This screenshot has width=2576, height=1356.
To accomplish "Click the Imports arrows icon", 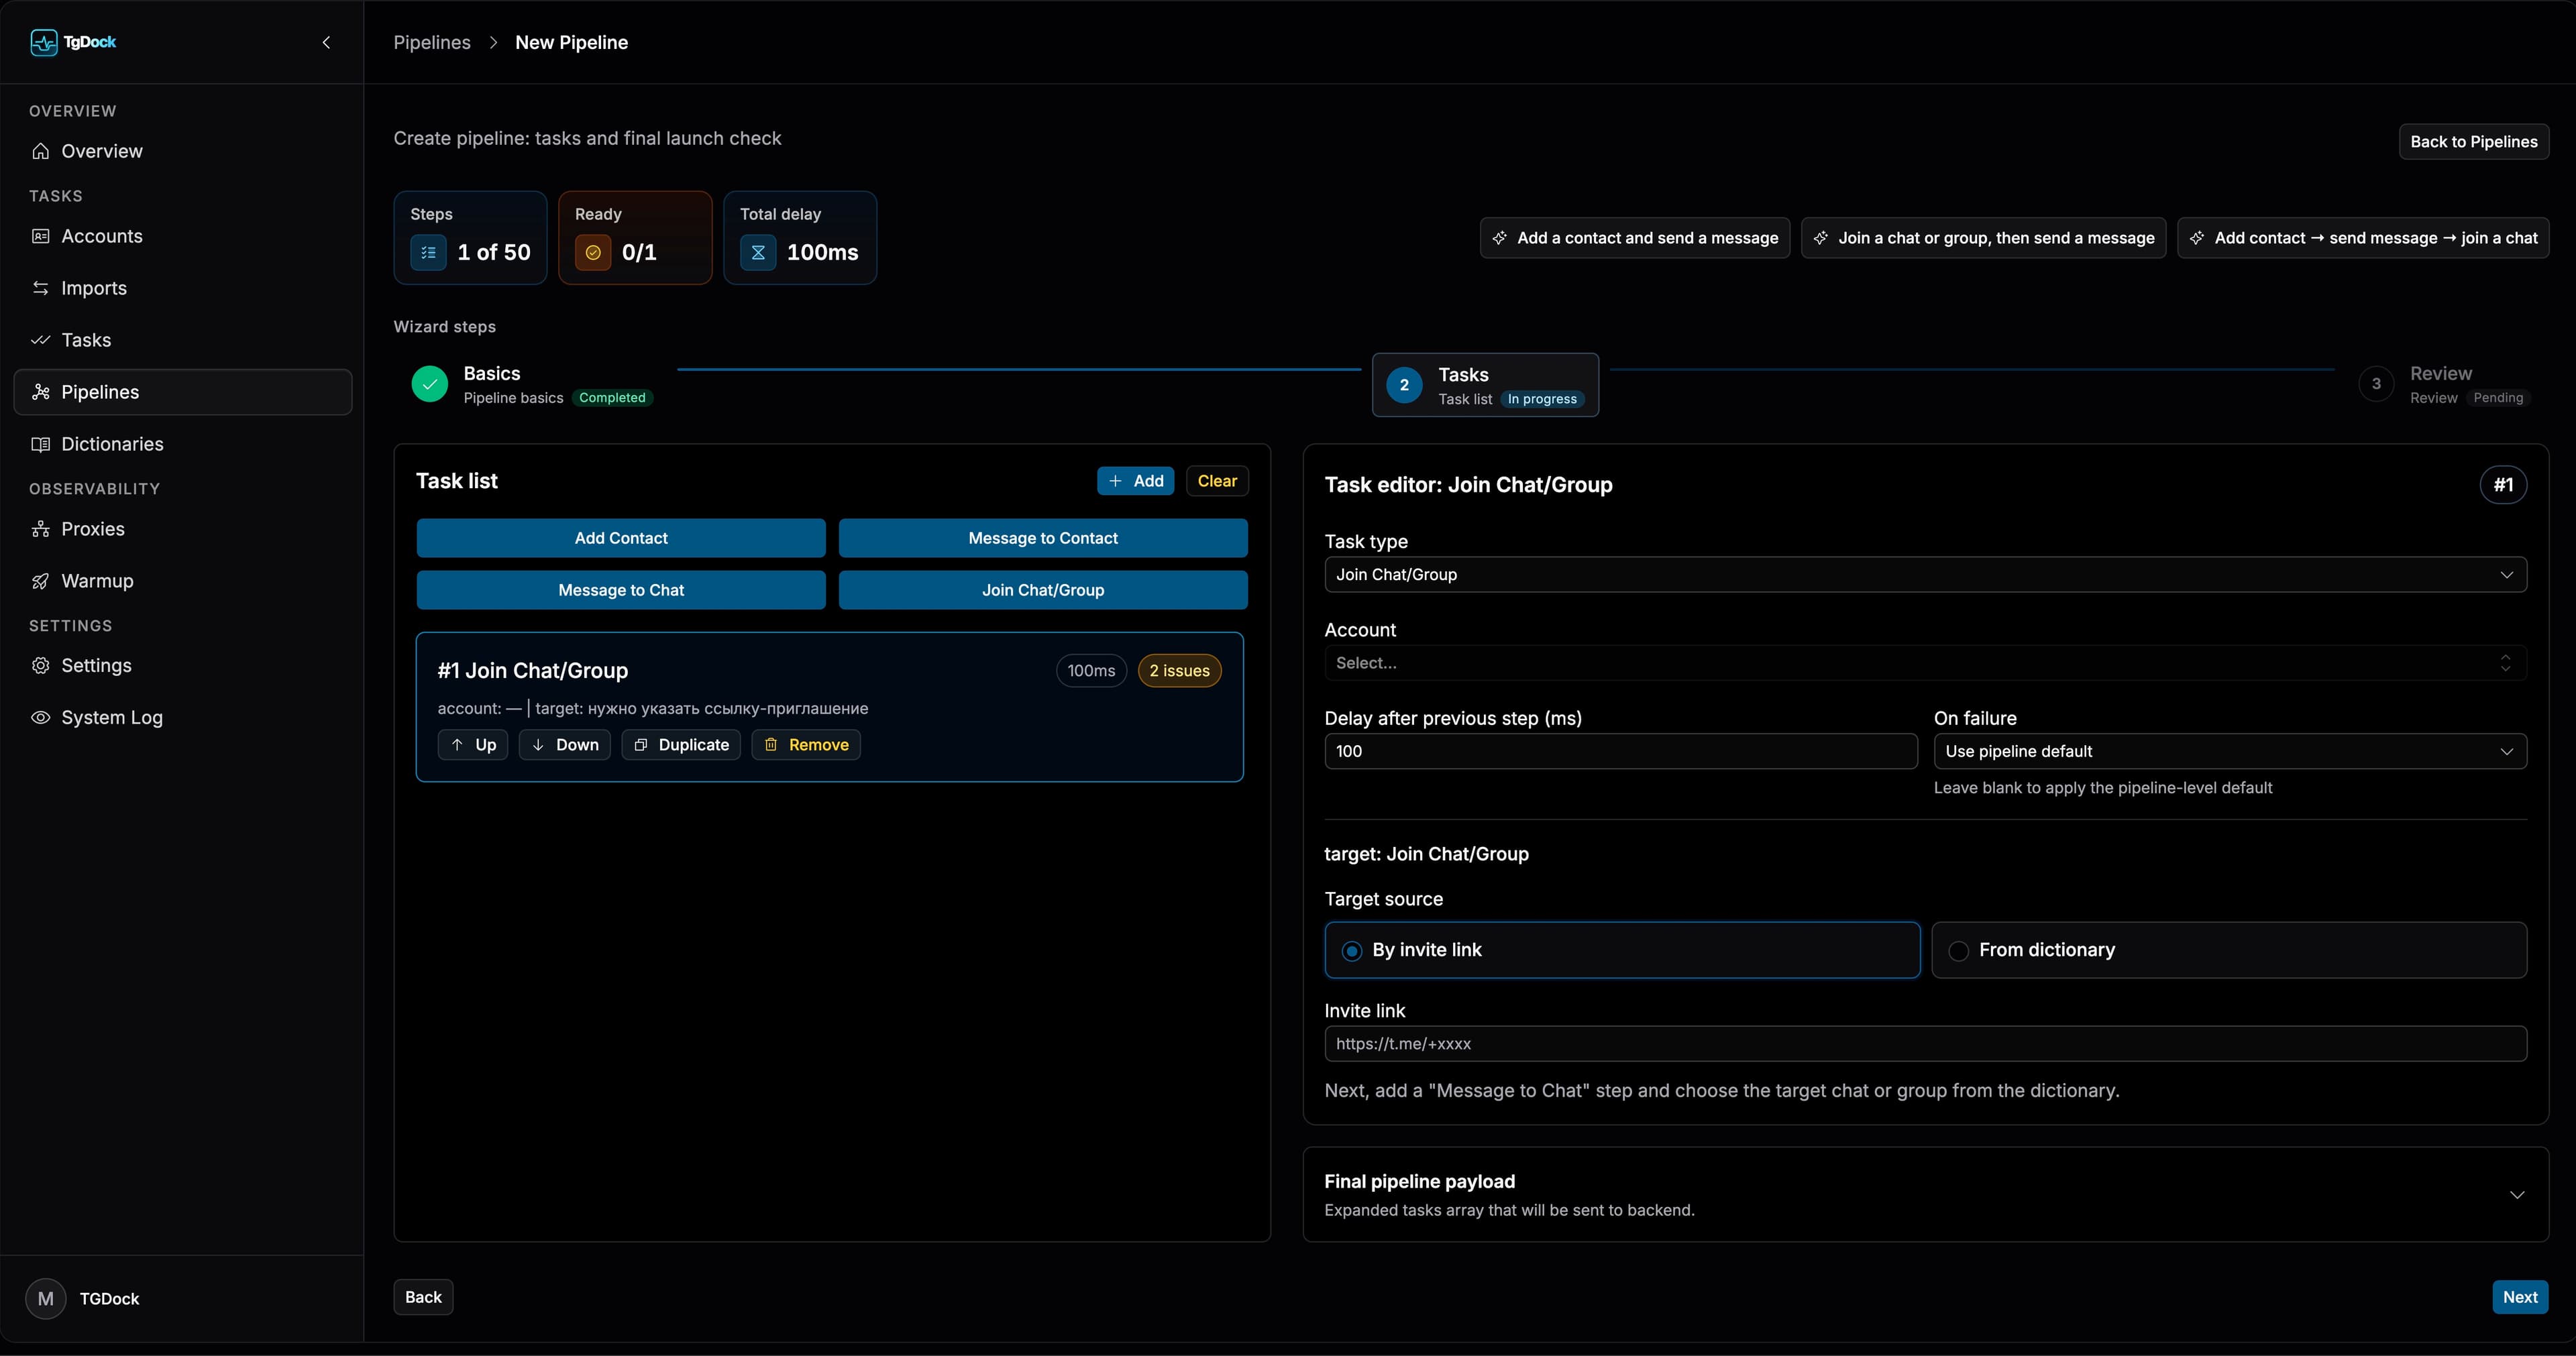I will tap(41, 288).
